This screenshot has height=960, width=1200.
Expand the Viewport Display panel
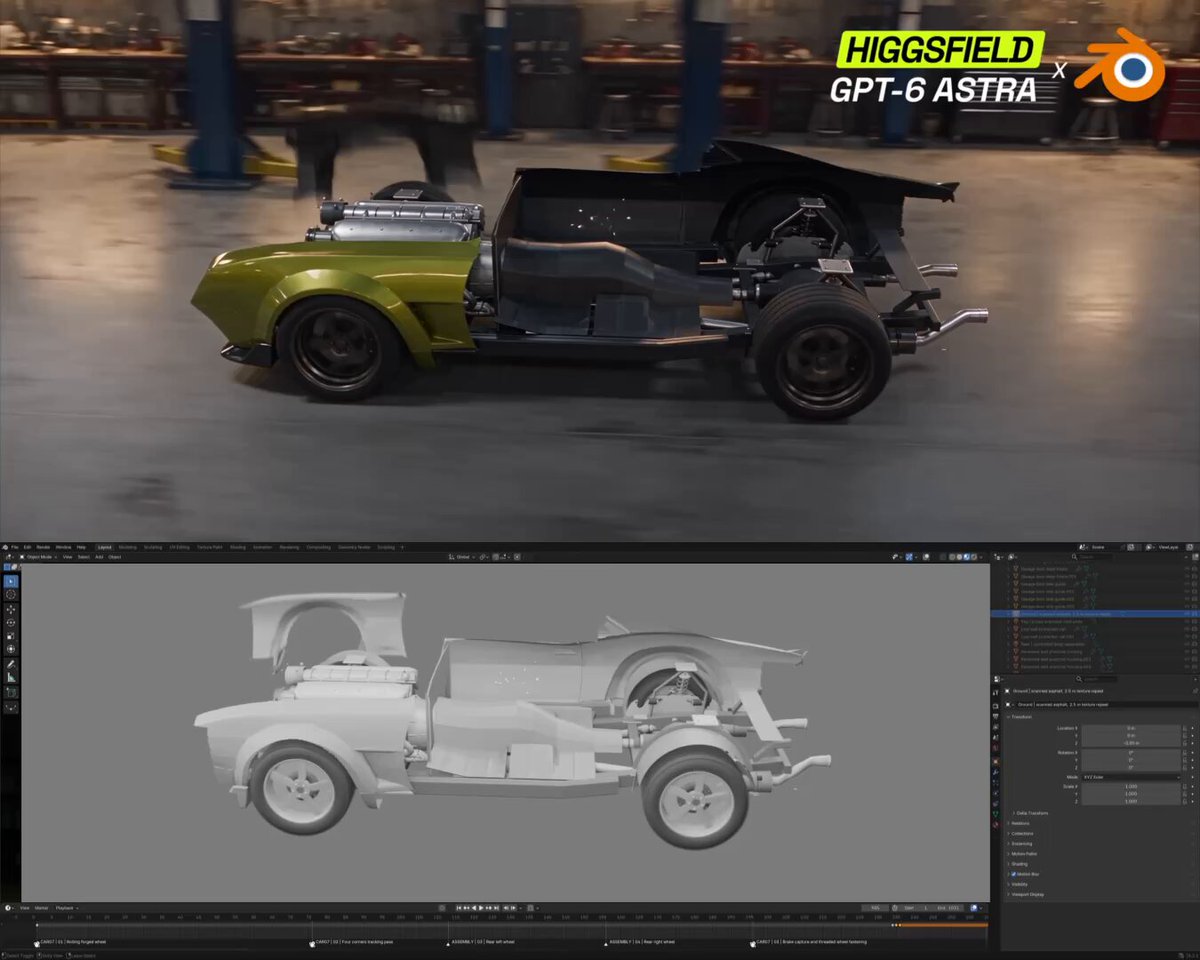point(1027,894)
